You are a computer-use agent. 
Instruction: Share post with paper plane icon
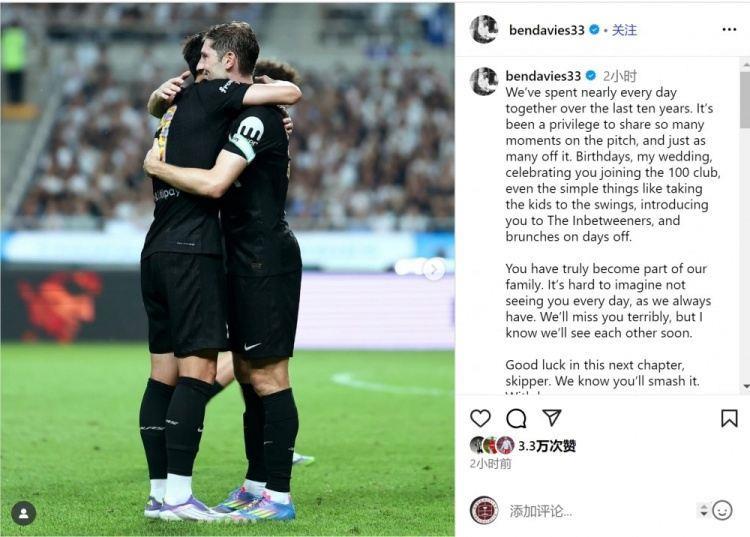point(551,417)
